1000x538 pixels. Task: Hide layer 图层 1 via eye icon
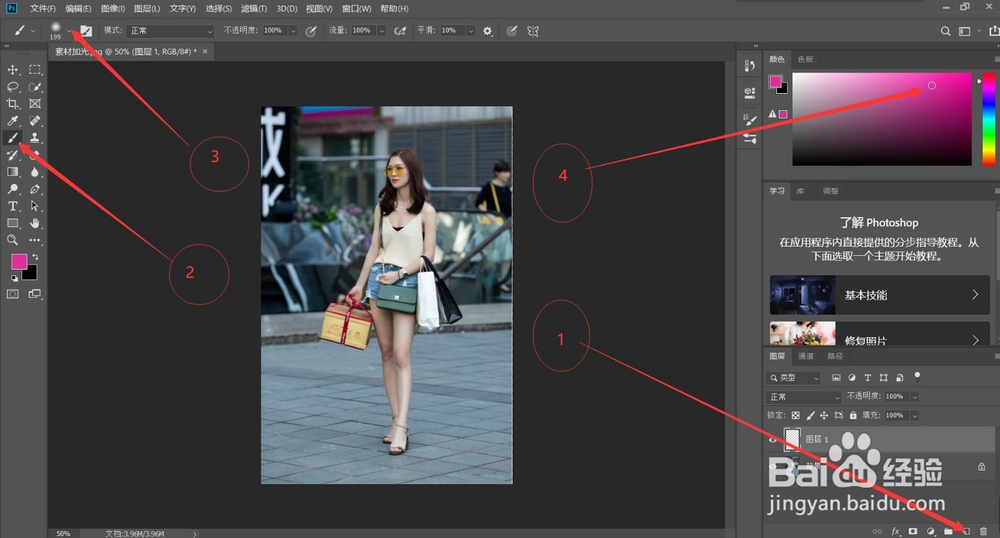pyautogui.click(x=773, y=439)
